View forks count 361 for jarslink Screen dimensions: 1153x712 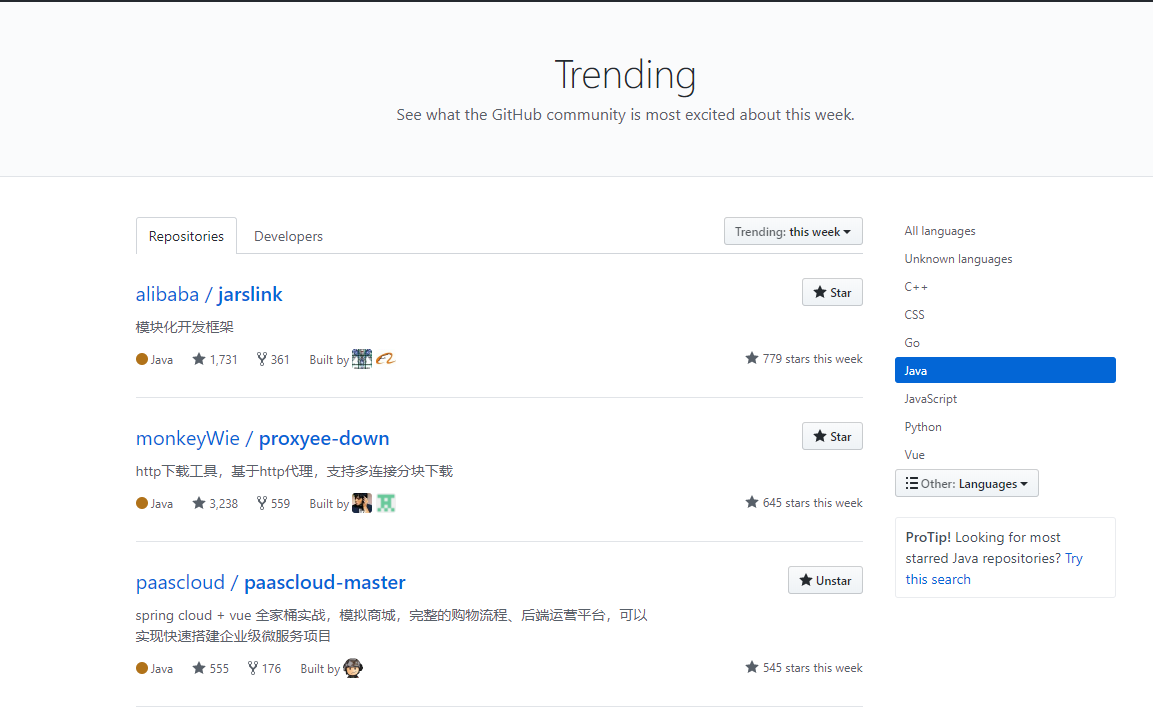[273, 360]
